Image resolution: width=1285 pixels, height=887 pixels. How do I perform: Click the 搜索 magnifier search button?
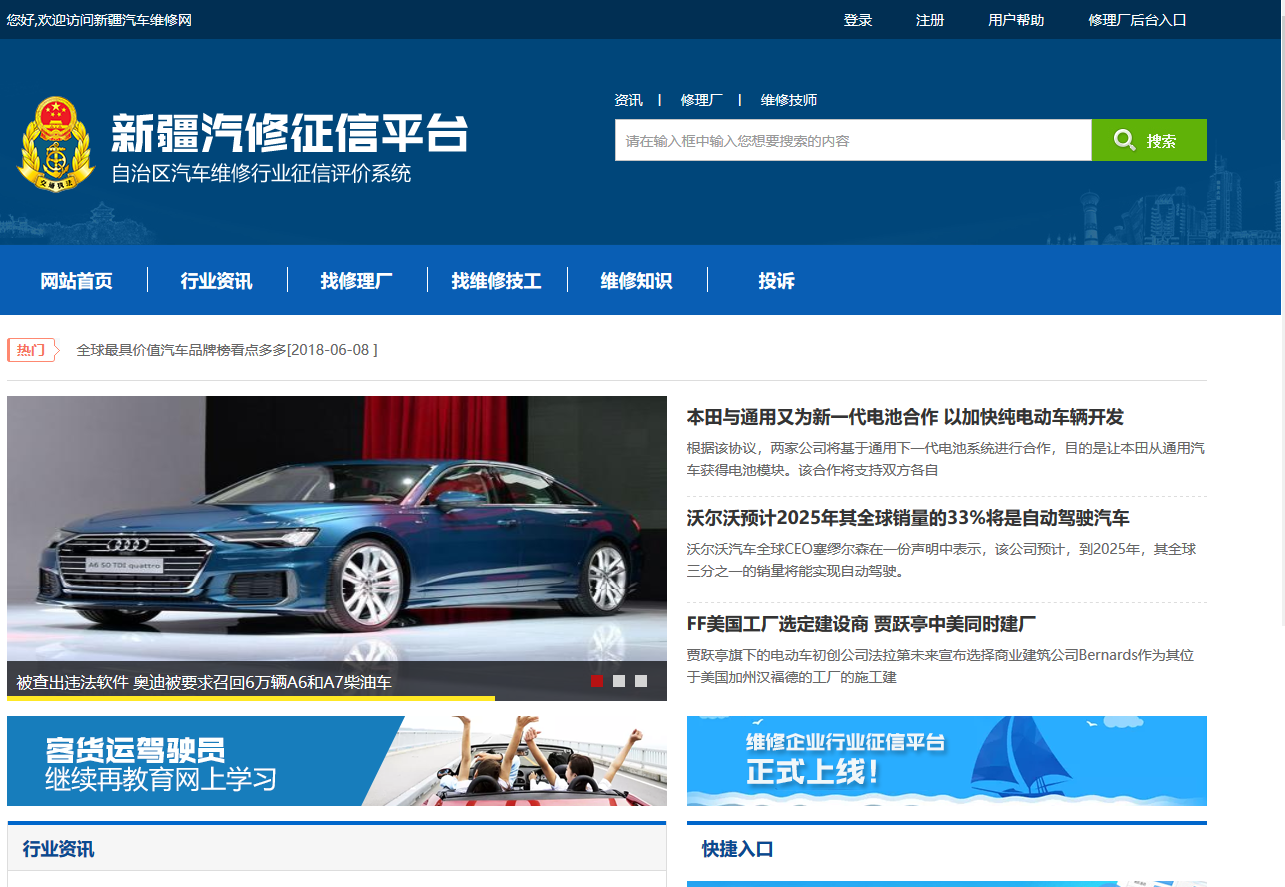click(1149, 140)
